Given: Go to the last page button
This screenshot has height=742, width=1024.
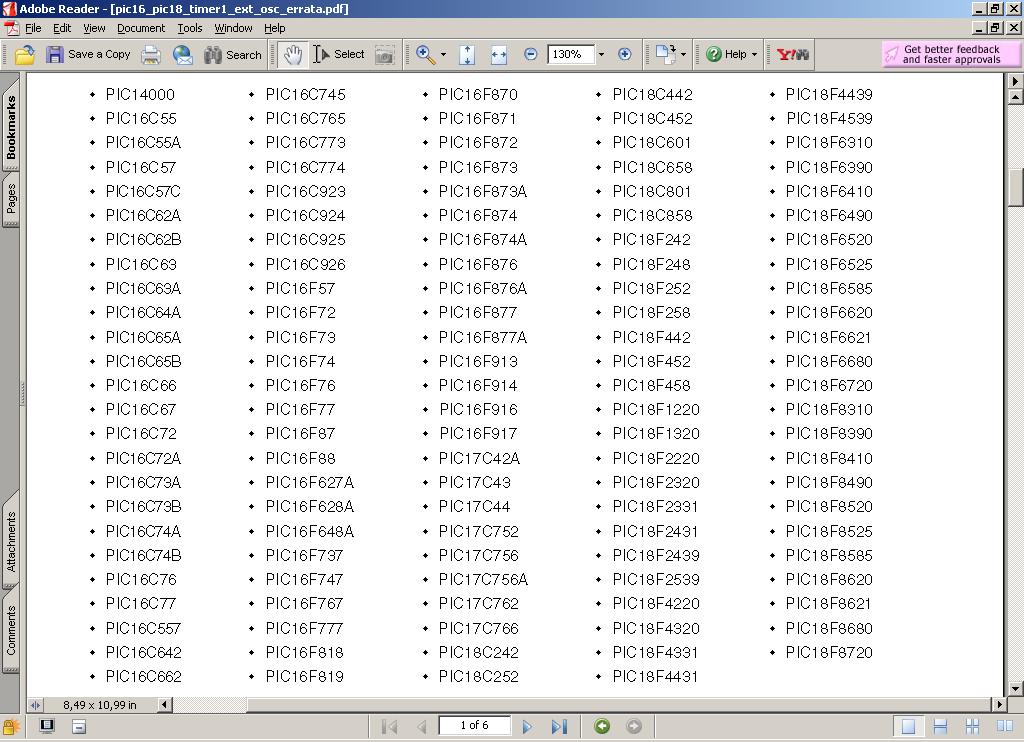Looking at the screenshot, I should click(x=559, y=726).
